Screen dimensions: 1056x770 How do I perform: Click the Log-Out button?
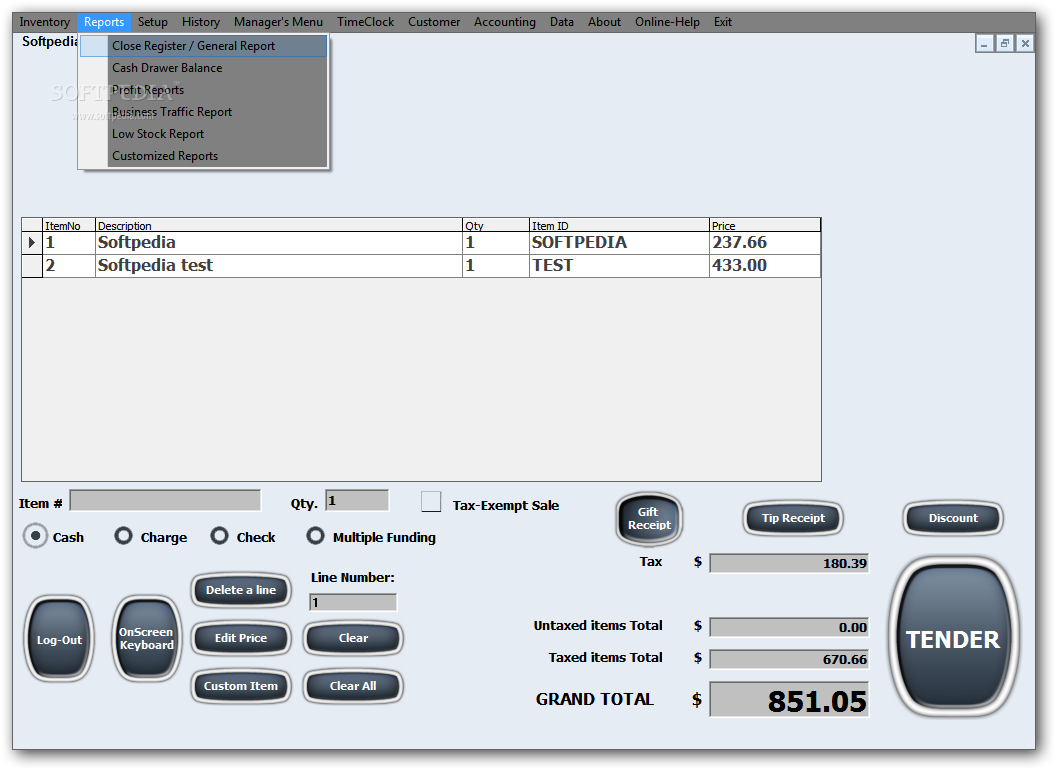click(59, 639)
